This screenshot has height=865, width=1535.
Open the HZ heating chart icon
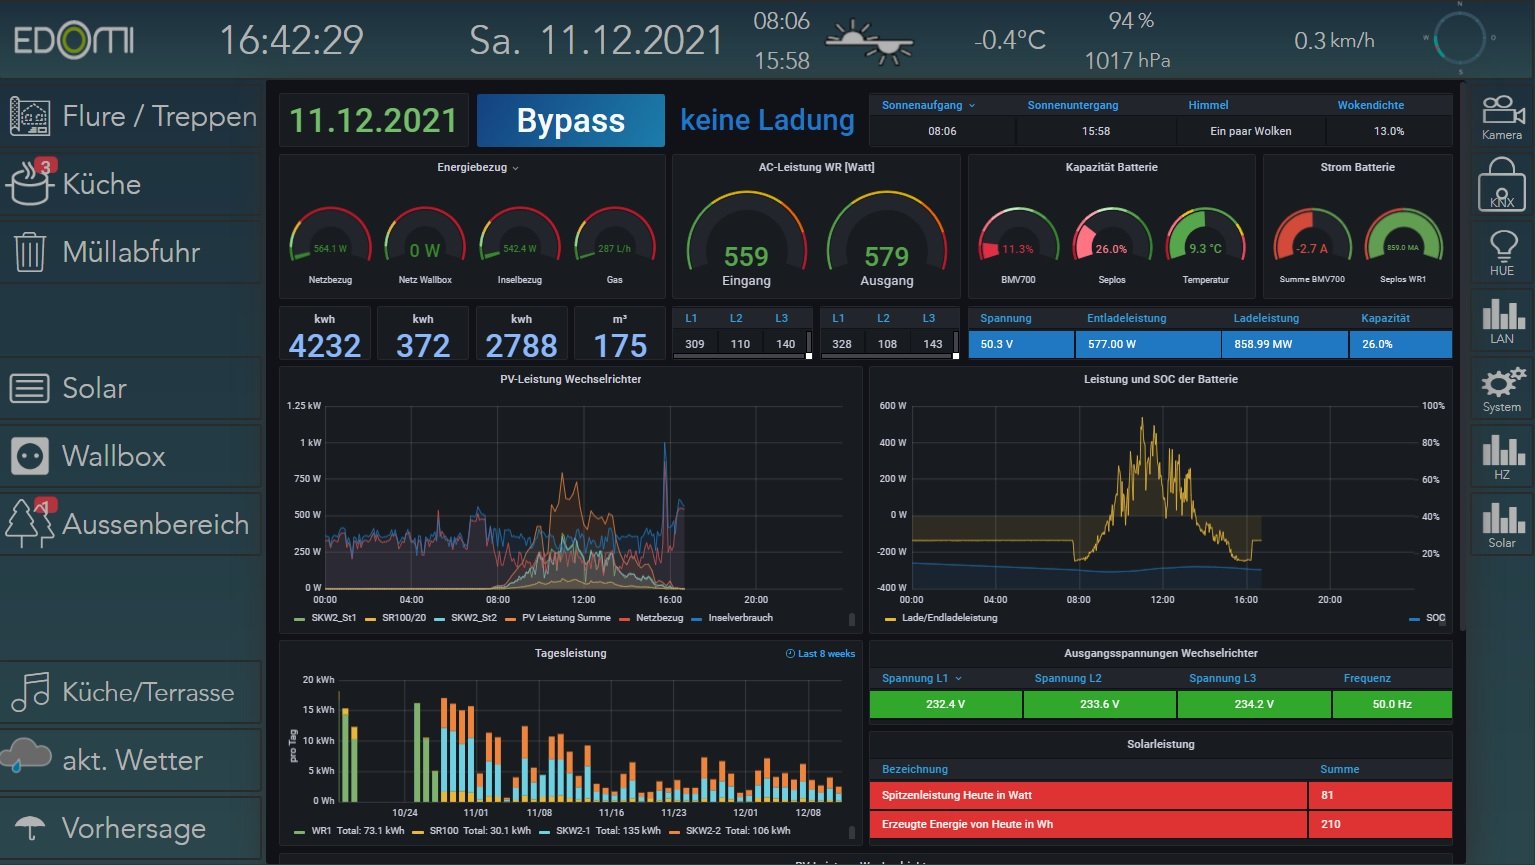tap(1501, 456)
